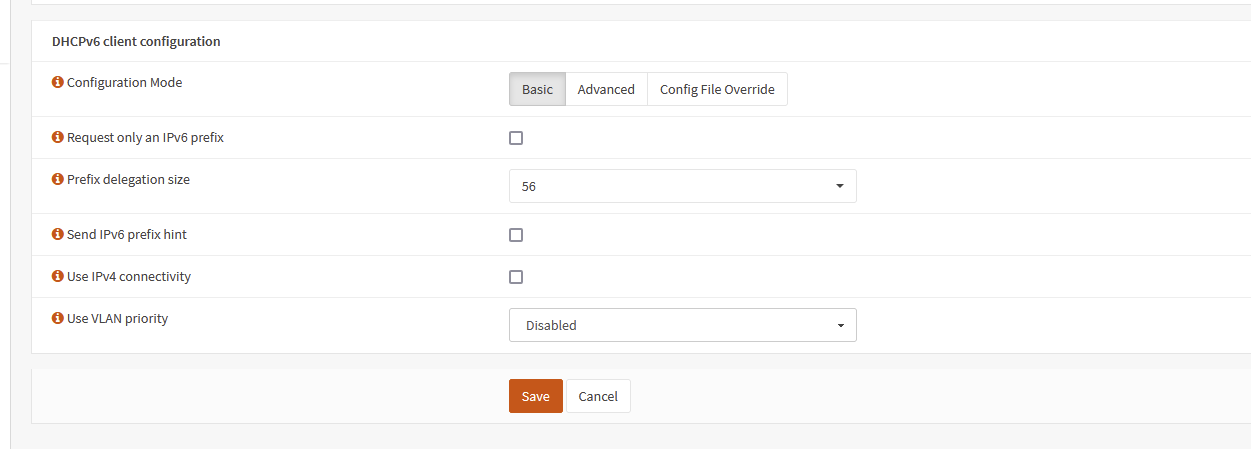1251x449 pixels.
Task: Click the Prefix delegation size label
Action: 128,180
